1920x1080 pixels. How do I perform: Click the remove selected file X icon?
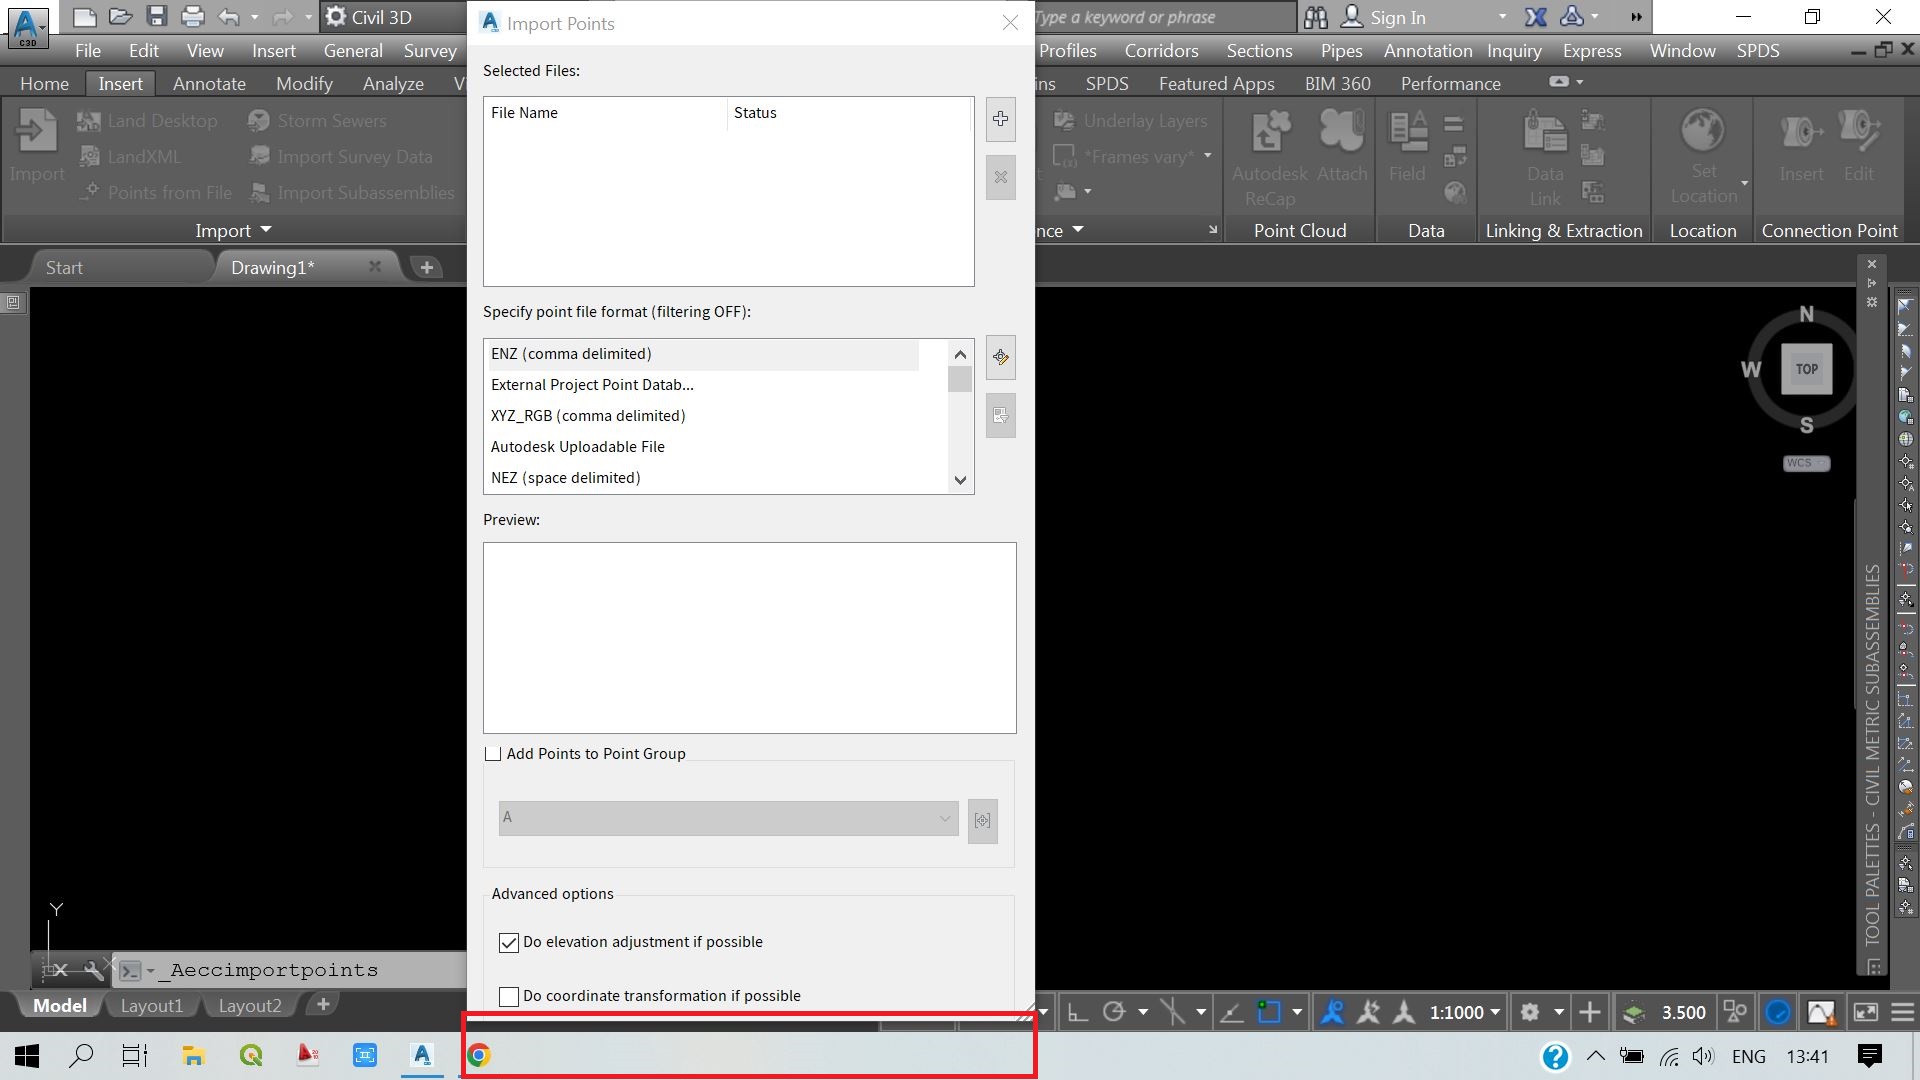pyautogui.click(x=1000, y=177)
